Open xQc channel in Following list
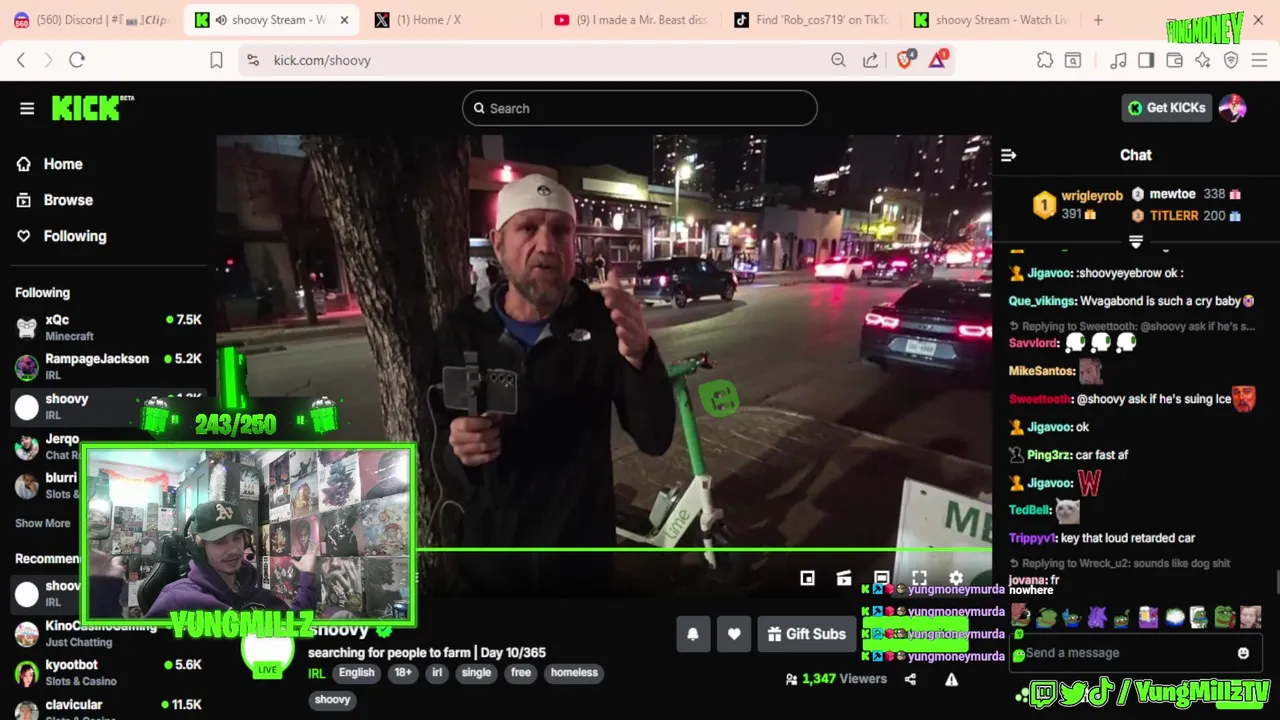1280x720 pixels. click(108, 327)
